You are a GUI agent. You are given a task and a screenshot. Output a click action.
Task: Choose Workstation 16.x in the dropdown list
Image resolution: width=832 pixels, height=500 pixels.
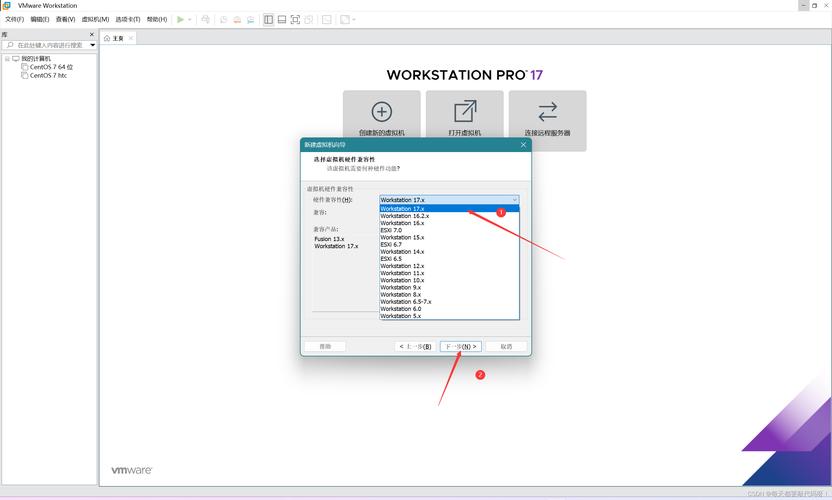449,223
